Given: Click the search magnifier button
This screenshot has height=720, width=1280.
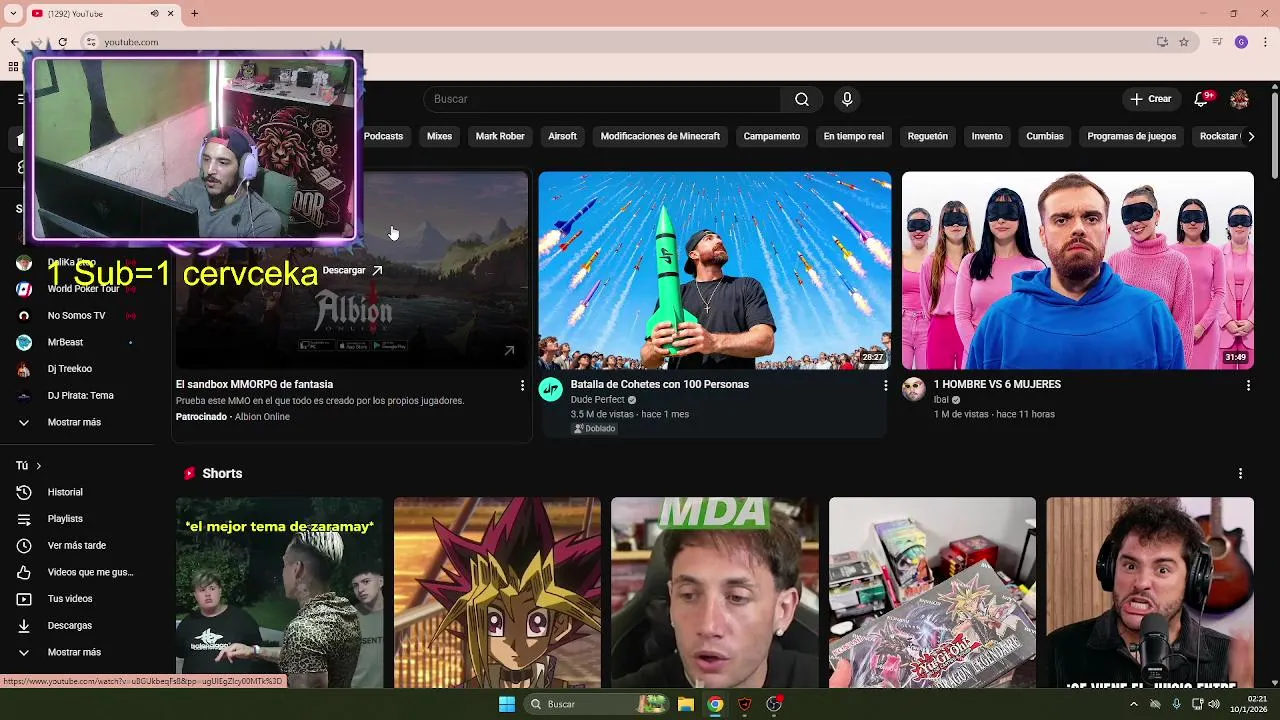Looking at the screenshot, I should click(801, 99).
